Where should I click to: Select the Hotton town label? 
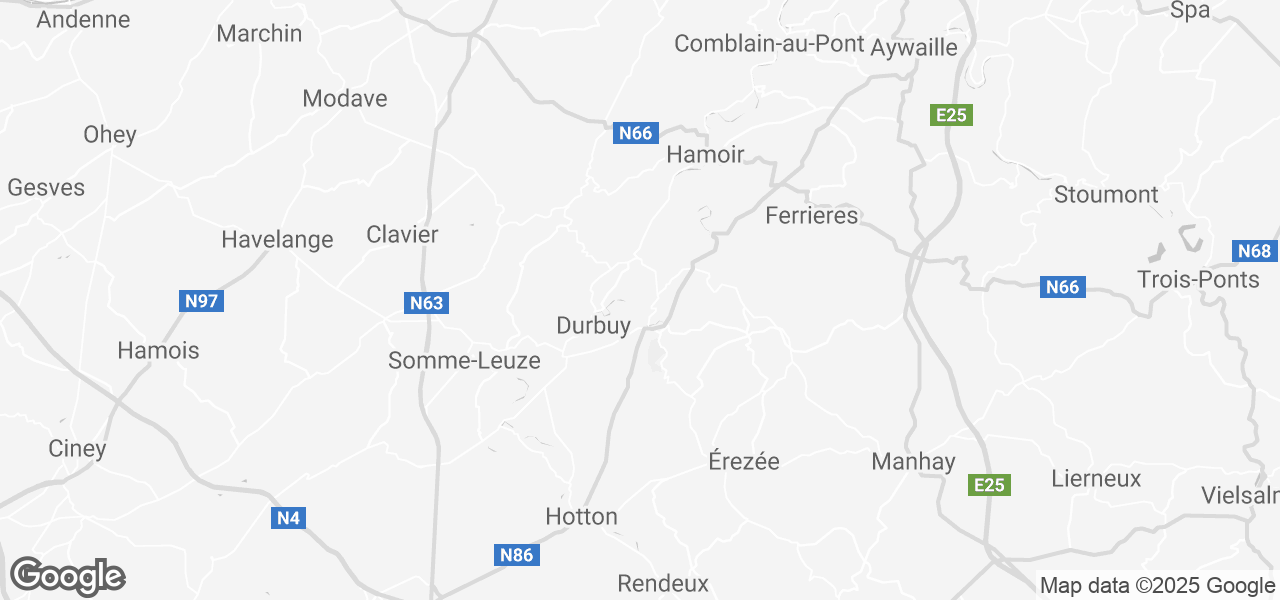pos(582,516)
